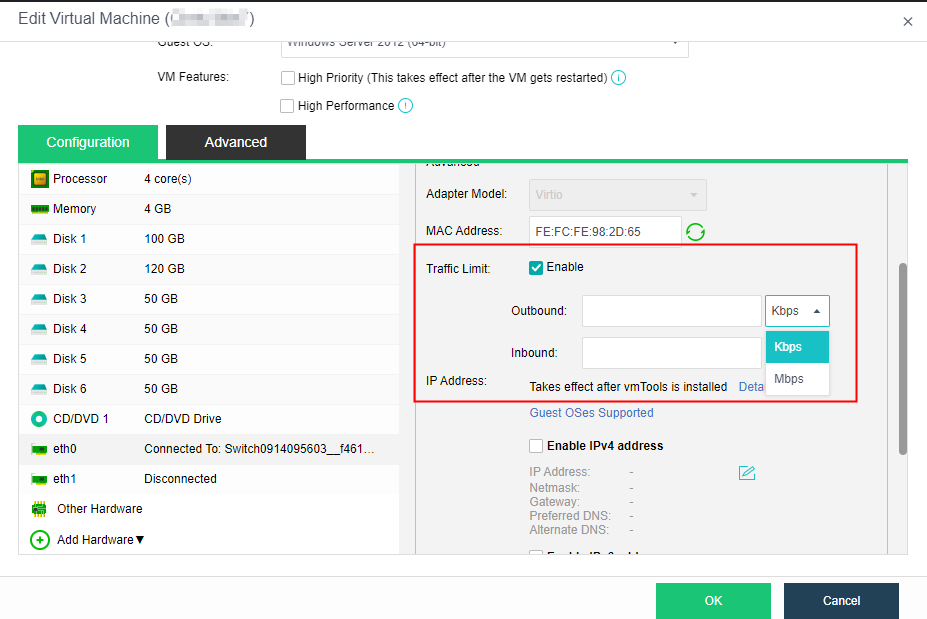Regenerate the MAC address with refresh icon
927x619 pixels.
coord(695,231)
